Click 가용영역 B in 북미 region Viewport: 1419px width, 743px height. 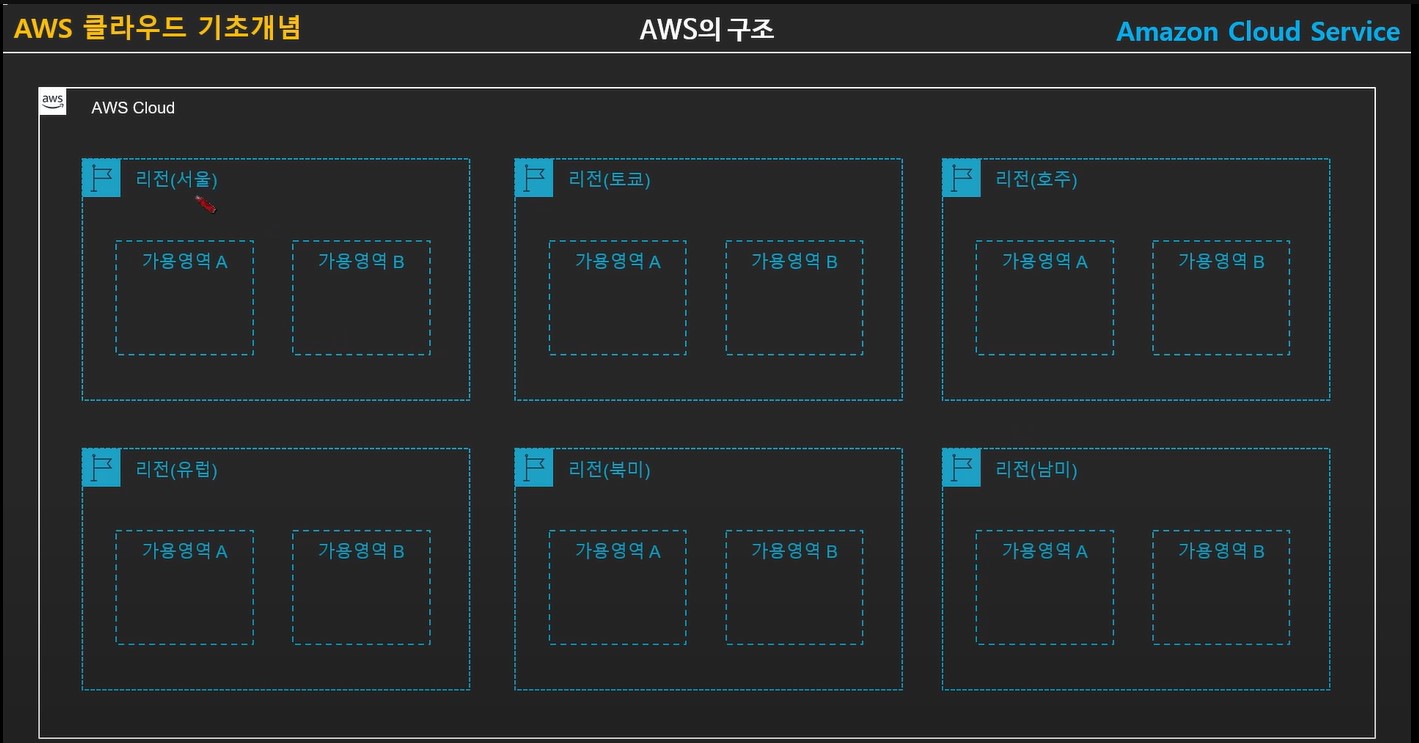(x=794, y=587)
